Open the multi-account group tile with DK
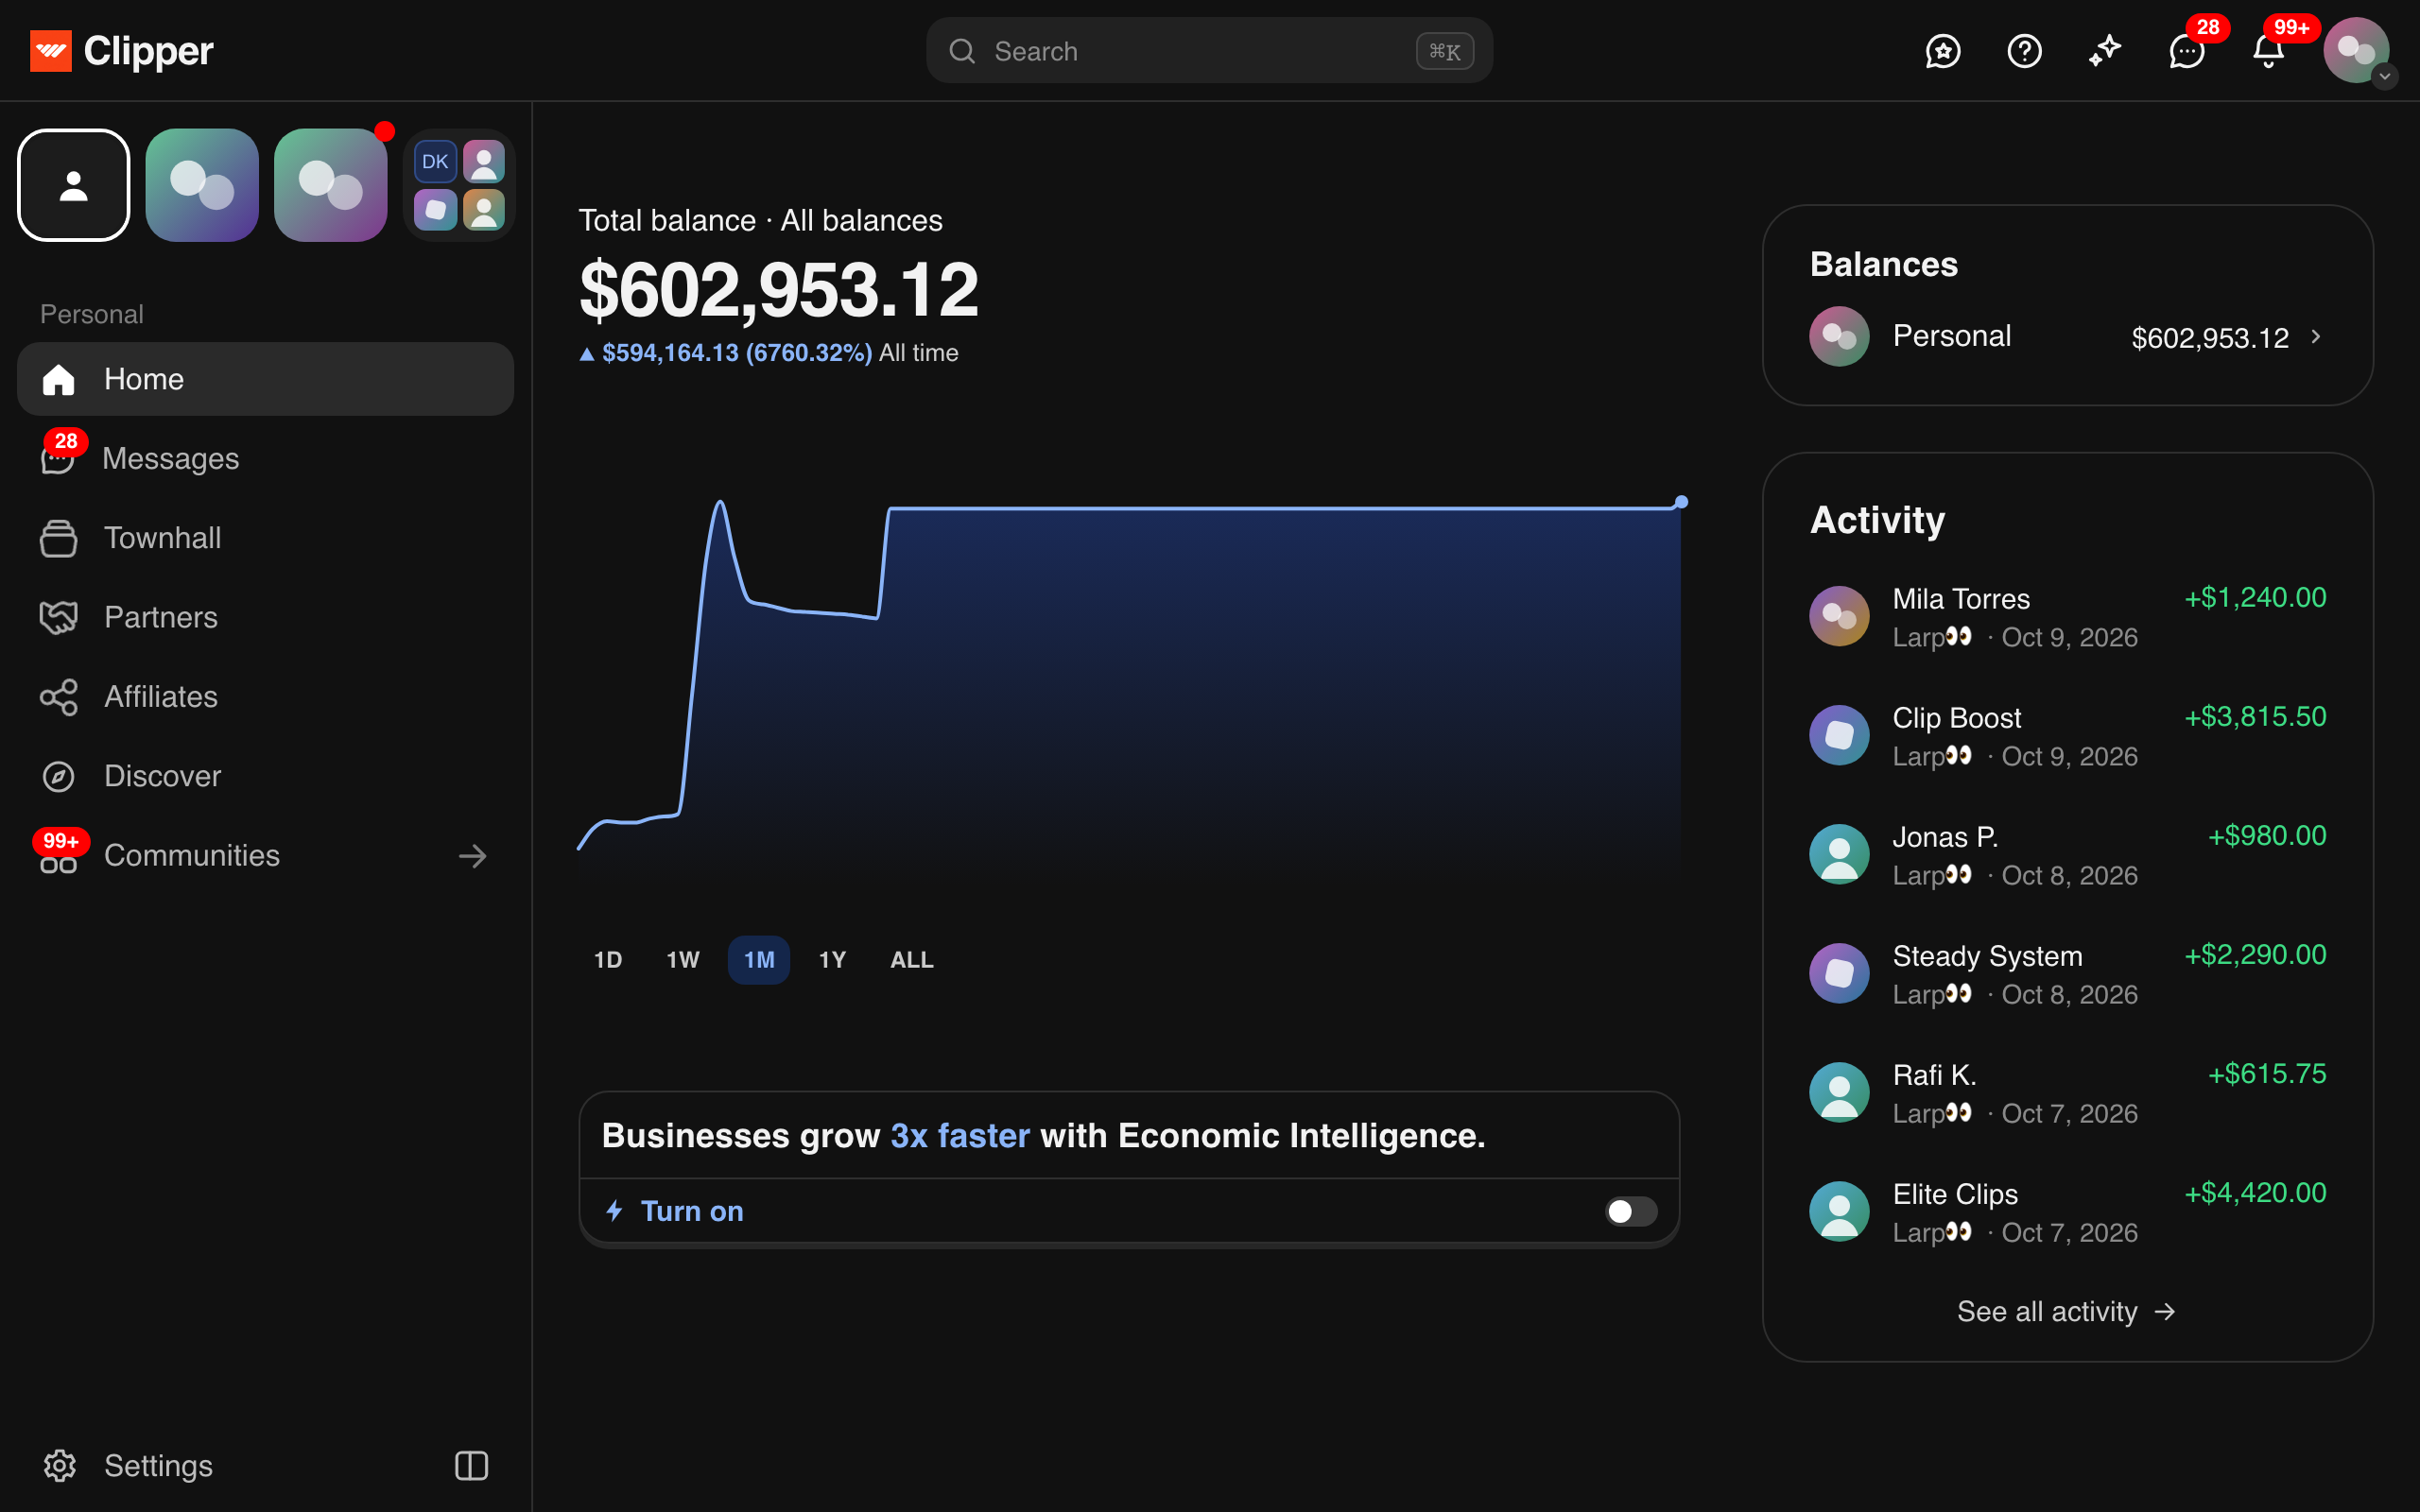This screenshot has height=1512, width=2420. point(459,185)
